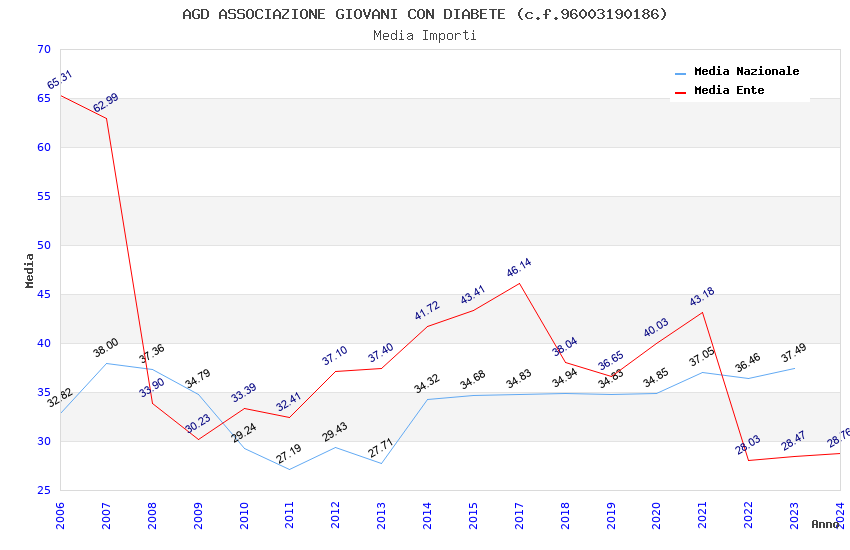The width and height of the screenshot is (850, 550).
Task: Click the 32.41 data label
Action: 288,402
